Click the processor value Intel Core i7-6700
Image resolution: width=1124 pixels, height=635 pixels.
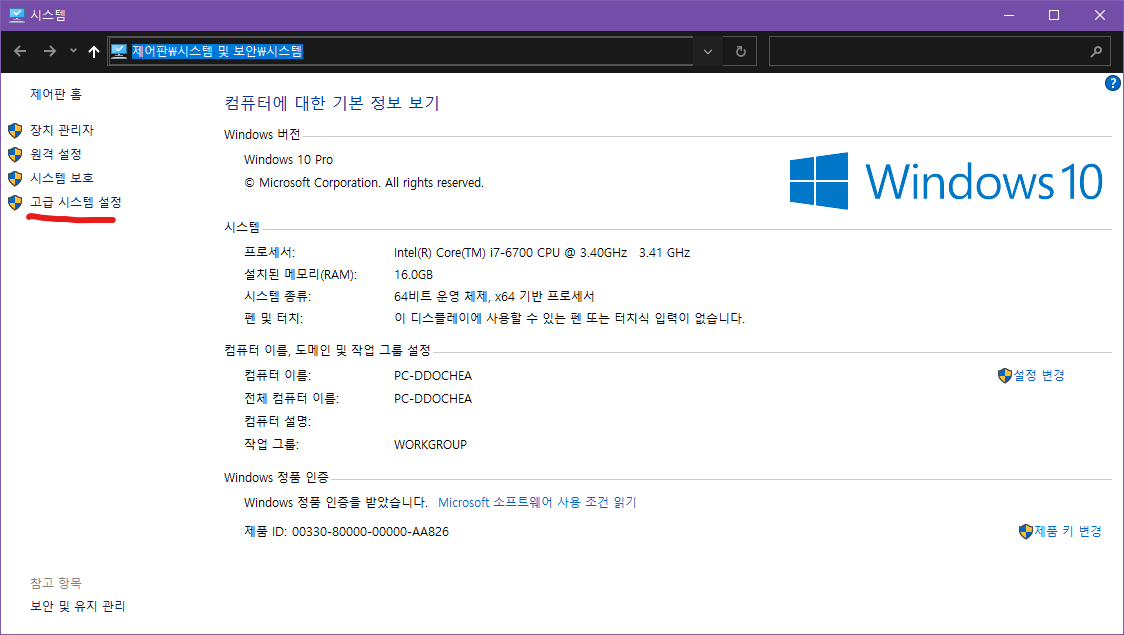[x=542, y=252]
